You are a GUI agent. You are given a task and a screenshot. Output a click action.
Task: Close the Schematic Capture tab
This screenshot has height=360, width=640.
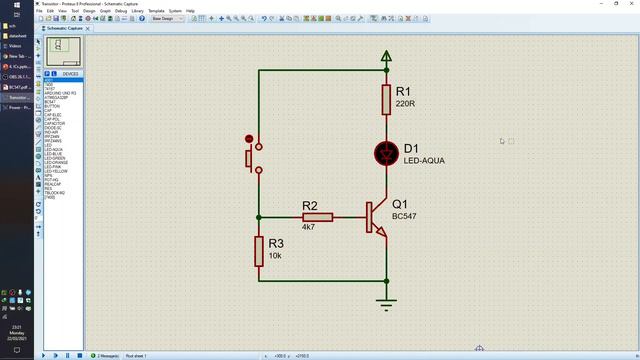point(88,29)
